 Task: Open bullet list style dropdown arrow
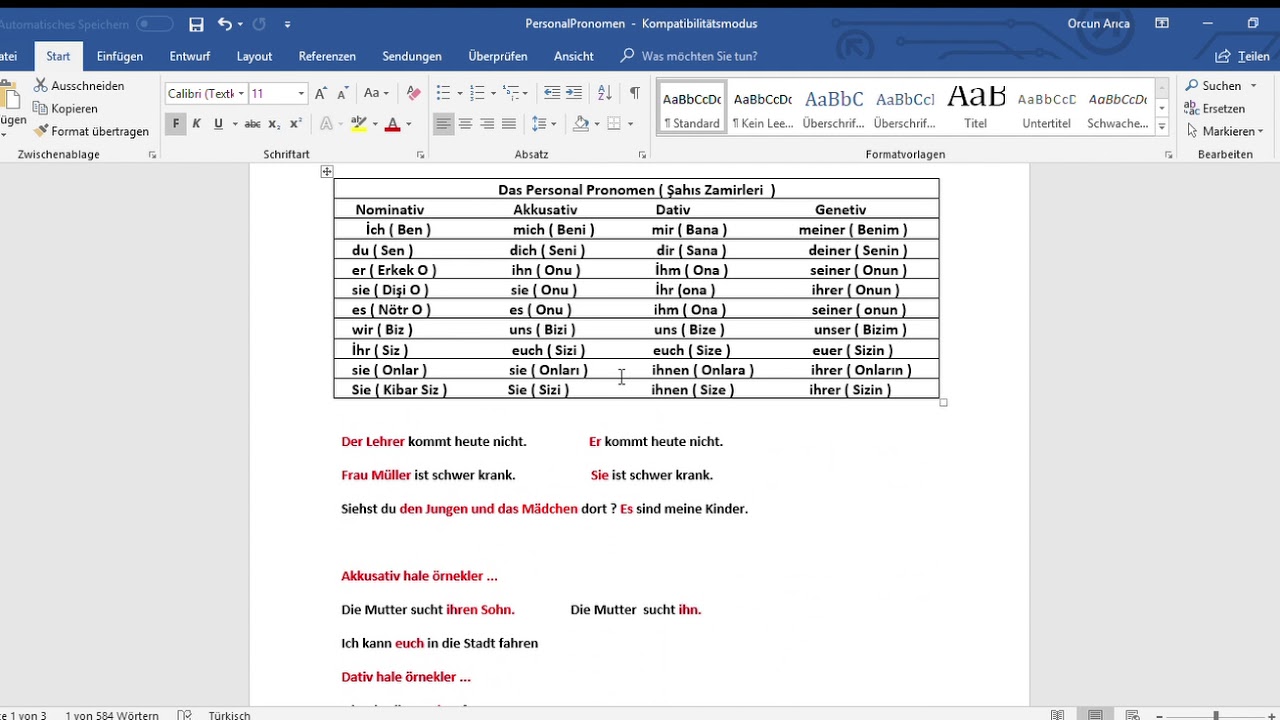[x=460, y=94]
